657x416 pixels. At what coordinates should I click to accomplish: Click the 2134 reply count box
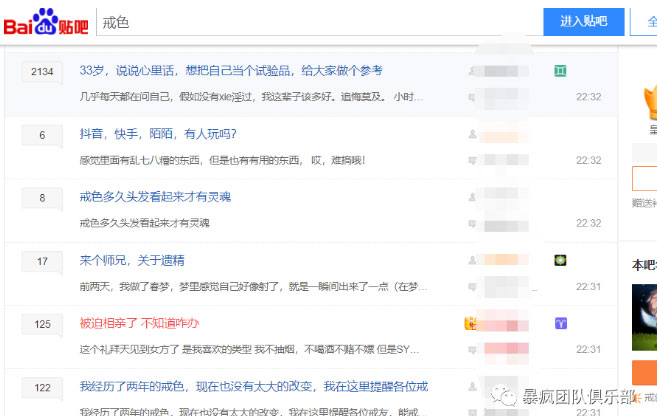42,72
